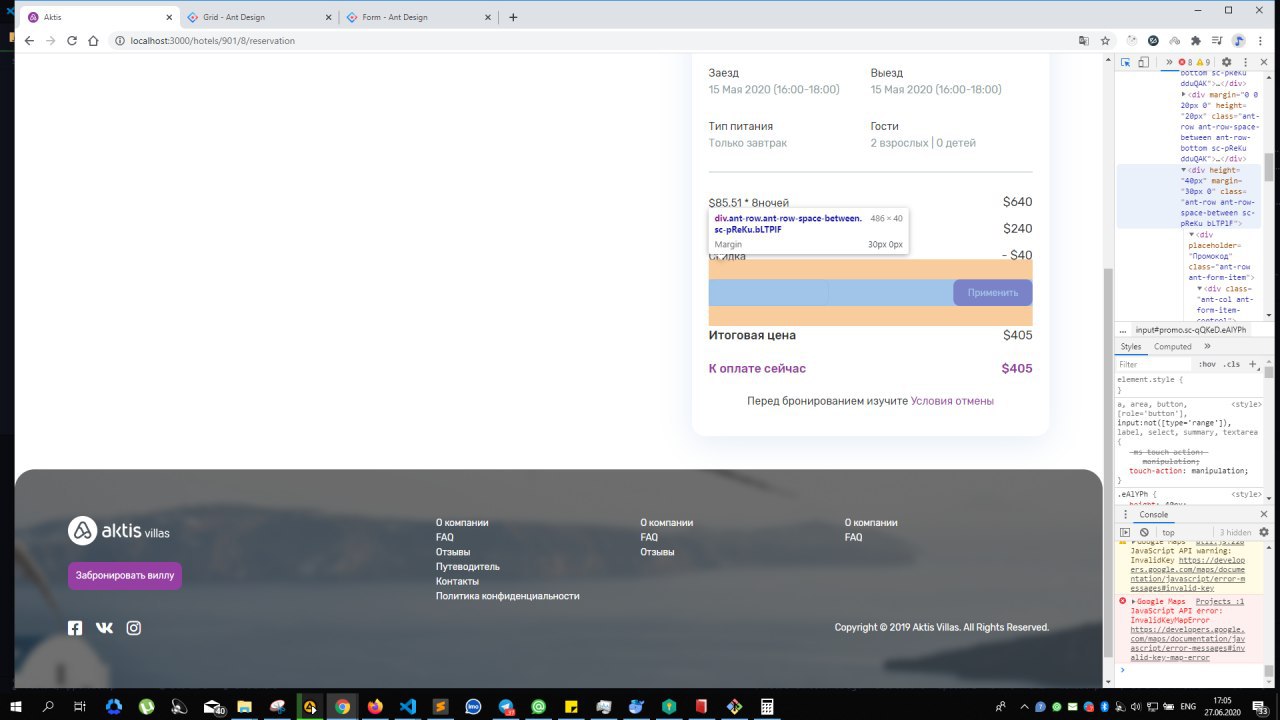Open the notification center in system tray
Screen dimensions: 1280x720
tap(1261, 706)
